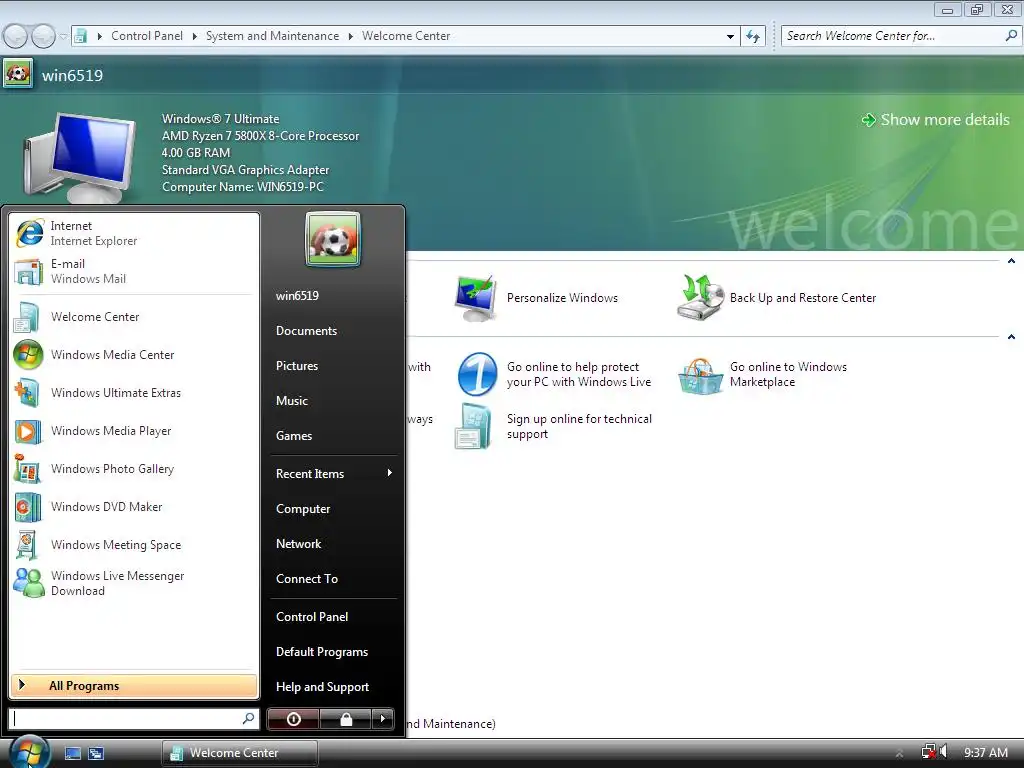The width and height of the screenshot is (1024, 768).
Task: Open Back Up and Restore Center icon
Action: coord(700,298)
